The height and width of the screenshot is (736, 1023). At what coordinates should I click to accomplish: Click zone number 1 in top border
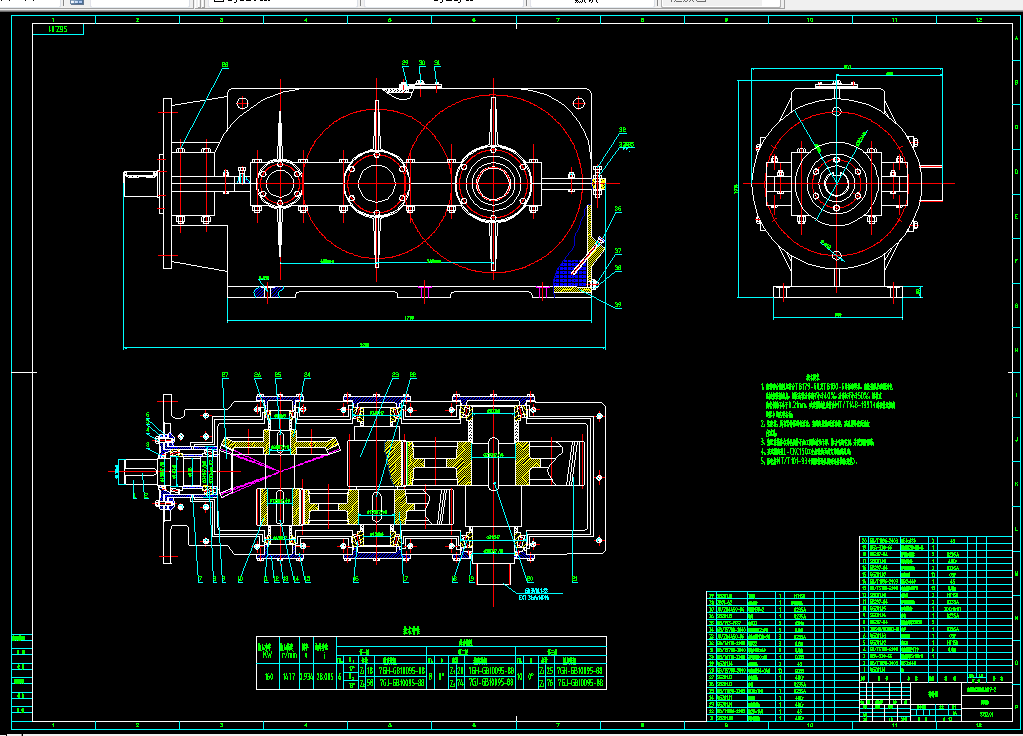click(53, 20)
